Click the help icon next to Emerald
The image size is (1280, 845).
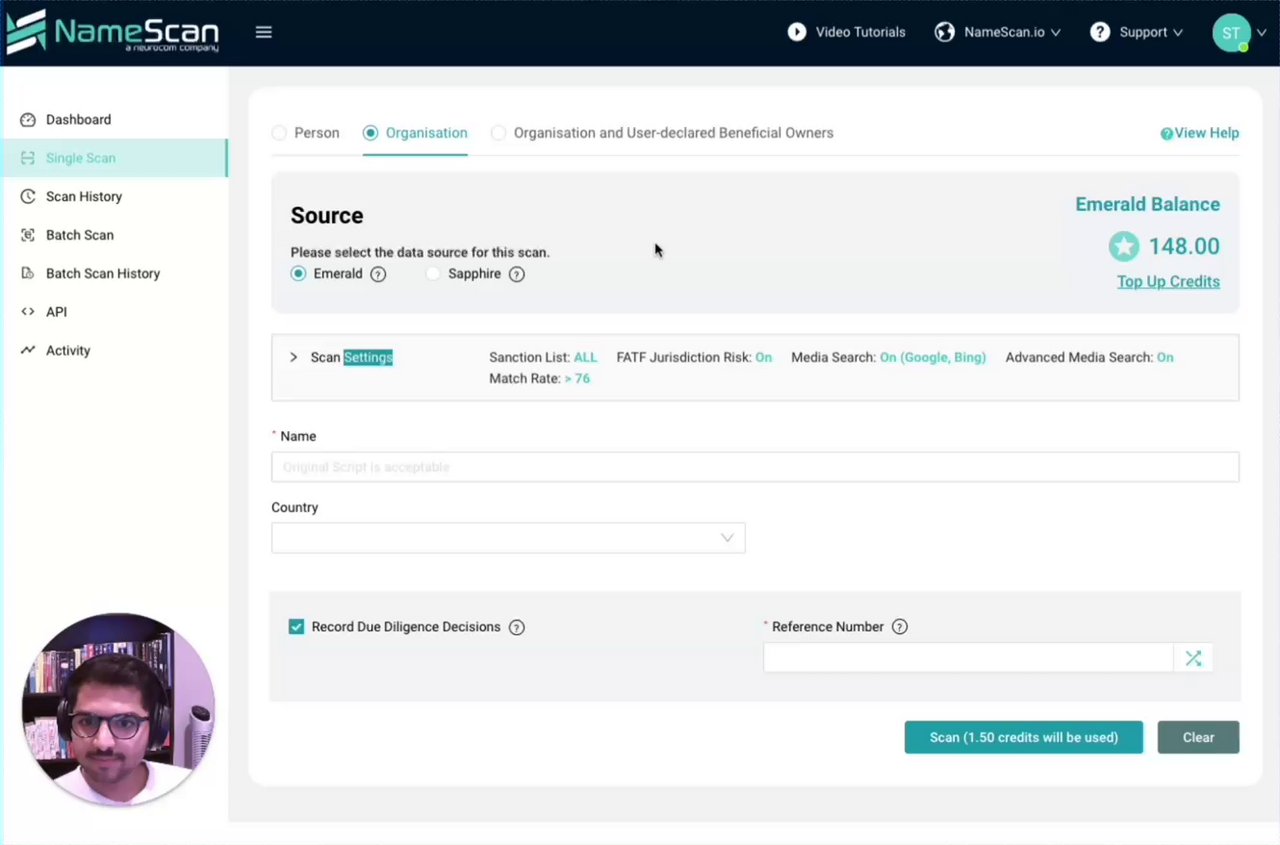[x=378, y=274]
